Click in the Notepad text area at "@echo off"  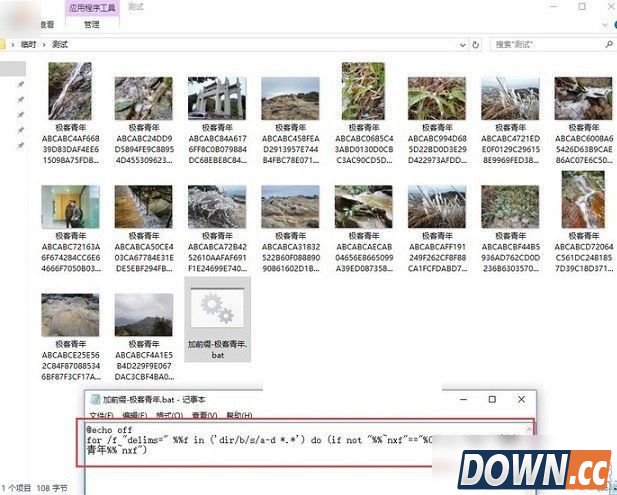click(x=109, y=430)
